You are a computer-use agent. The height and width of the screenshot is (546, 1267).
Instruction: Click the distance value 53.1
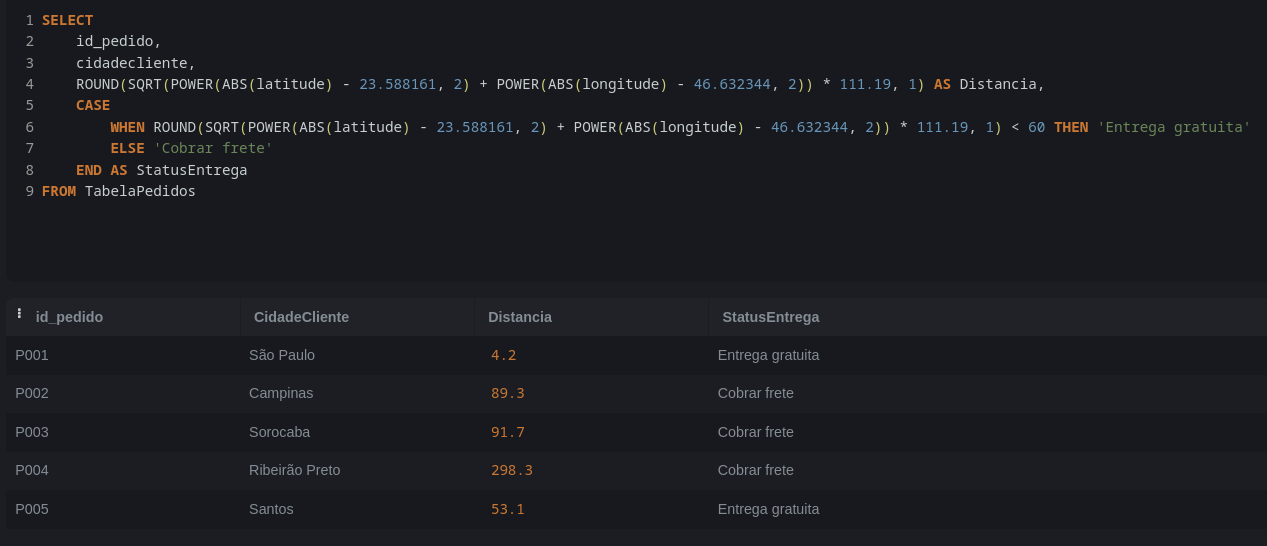(x=508, y=509)
